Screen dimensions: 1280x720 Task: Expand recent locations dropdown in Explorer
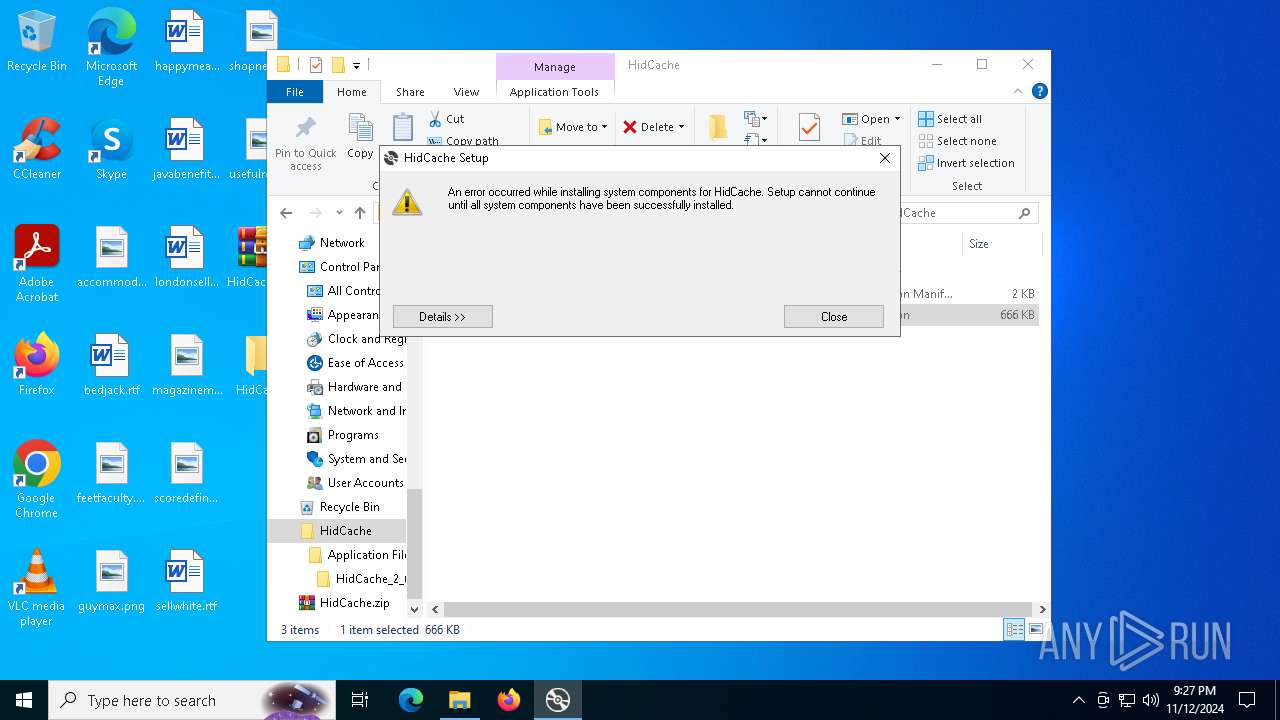(x=339, y=213)
